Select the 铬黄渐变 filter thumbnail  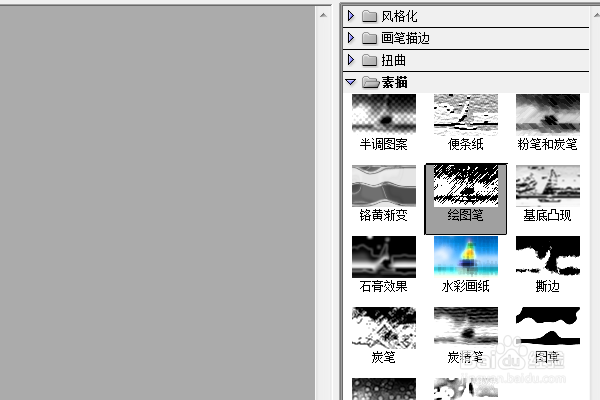pyautogui.click(x=384, y=186)
